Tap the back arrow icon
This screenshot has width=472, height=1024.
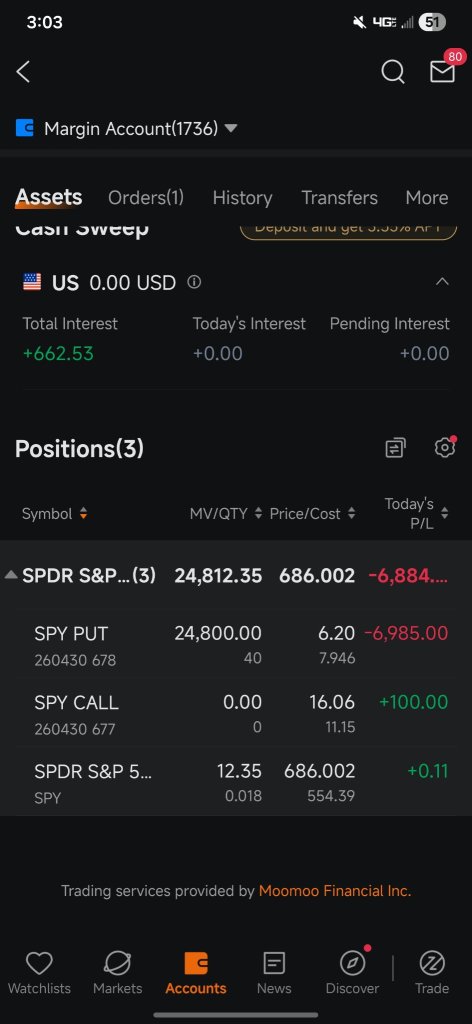(x=24, y=72)
